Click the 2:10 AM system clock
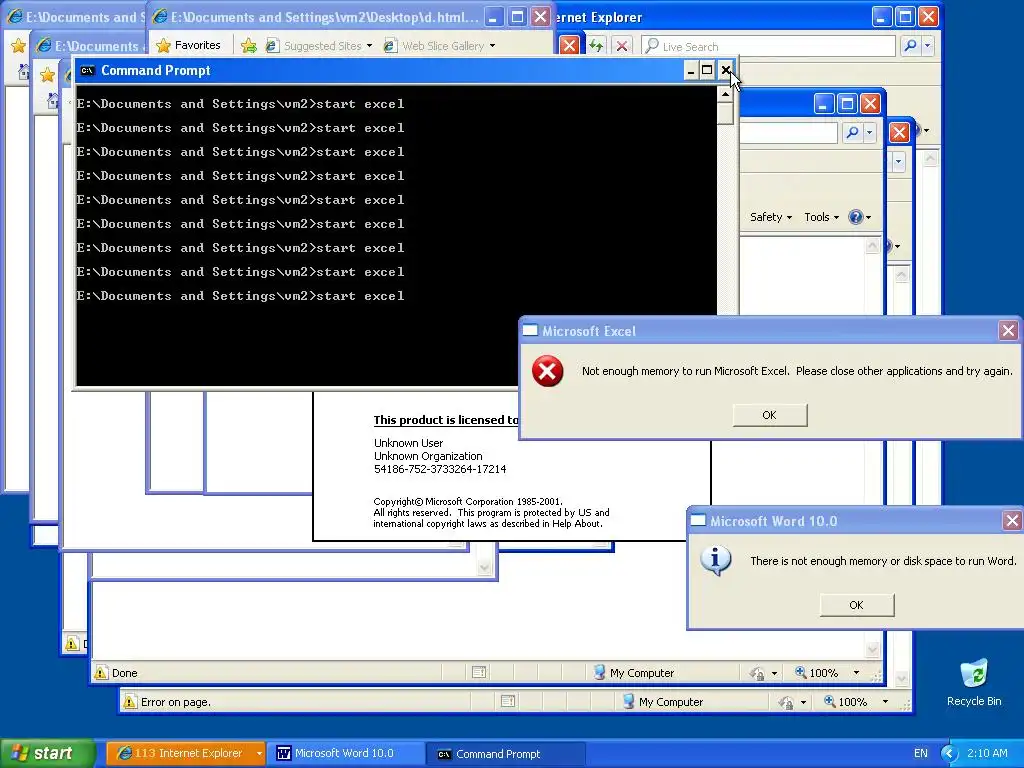Screen dimensions: 1024x768 [x=987, y=753]
